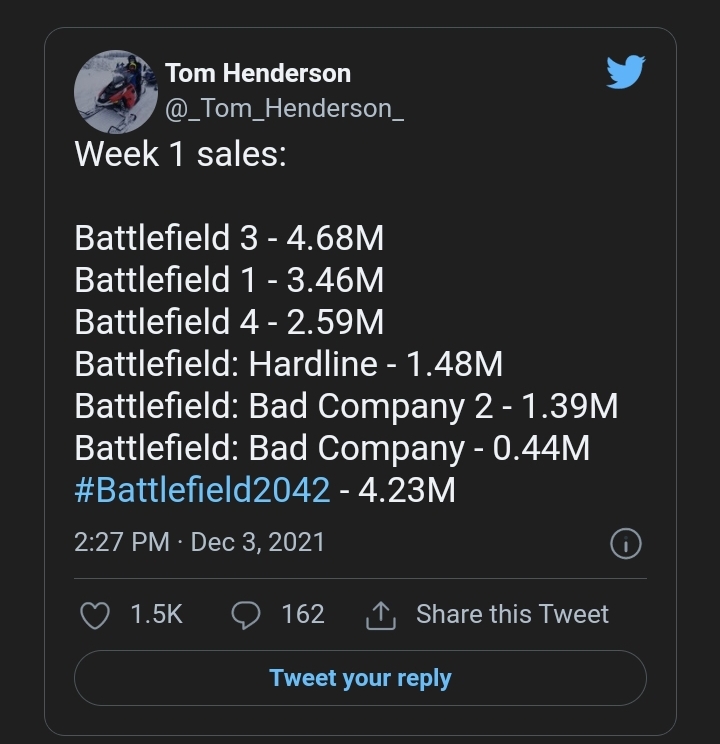Screen dimensions: 720x744
Task: Click the Week 1 sales heading text
Action: pyautogui.click(x=180, y=154)
